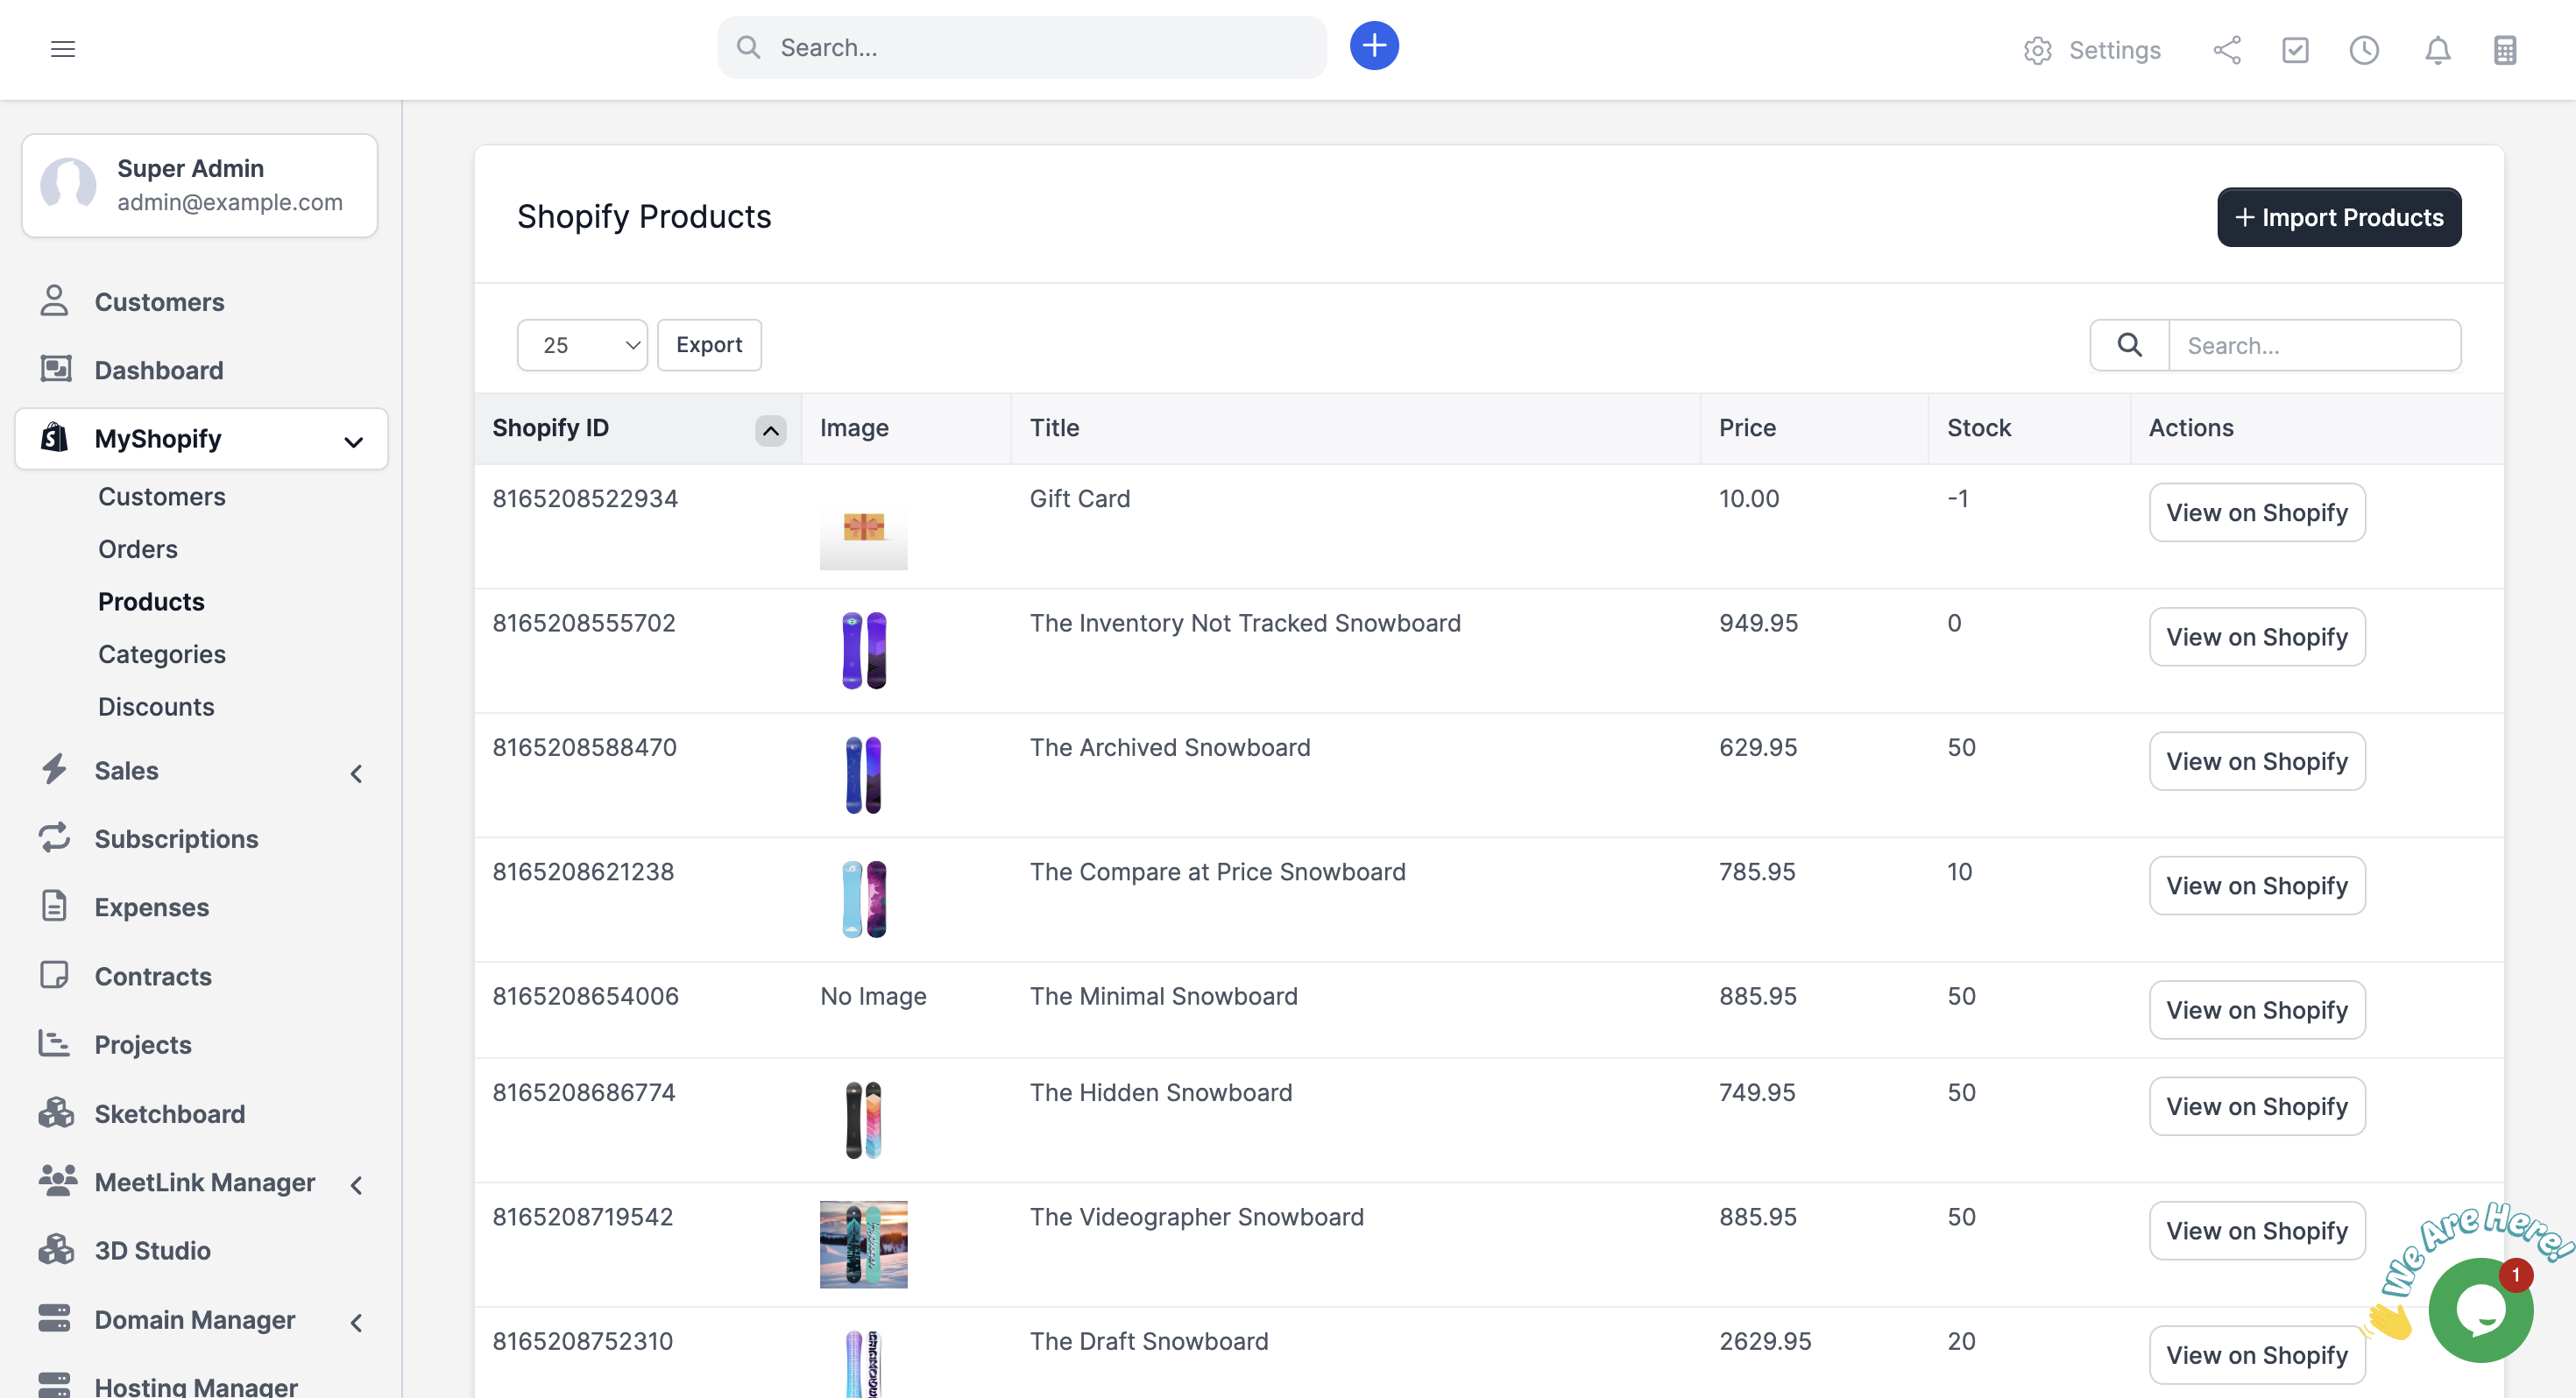Open the calculator icon in header
This screenshot has width=2576, height=1398.
(2504, 50)
